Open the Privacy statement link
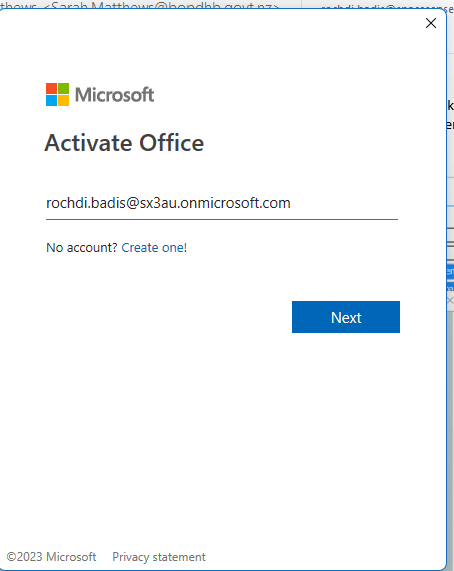Image resolution: width=454 pixels, height=571 pixels. (x=159, y=557)
